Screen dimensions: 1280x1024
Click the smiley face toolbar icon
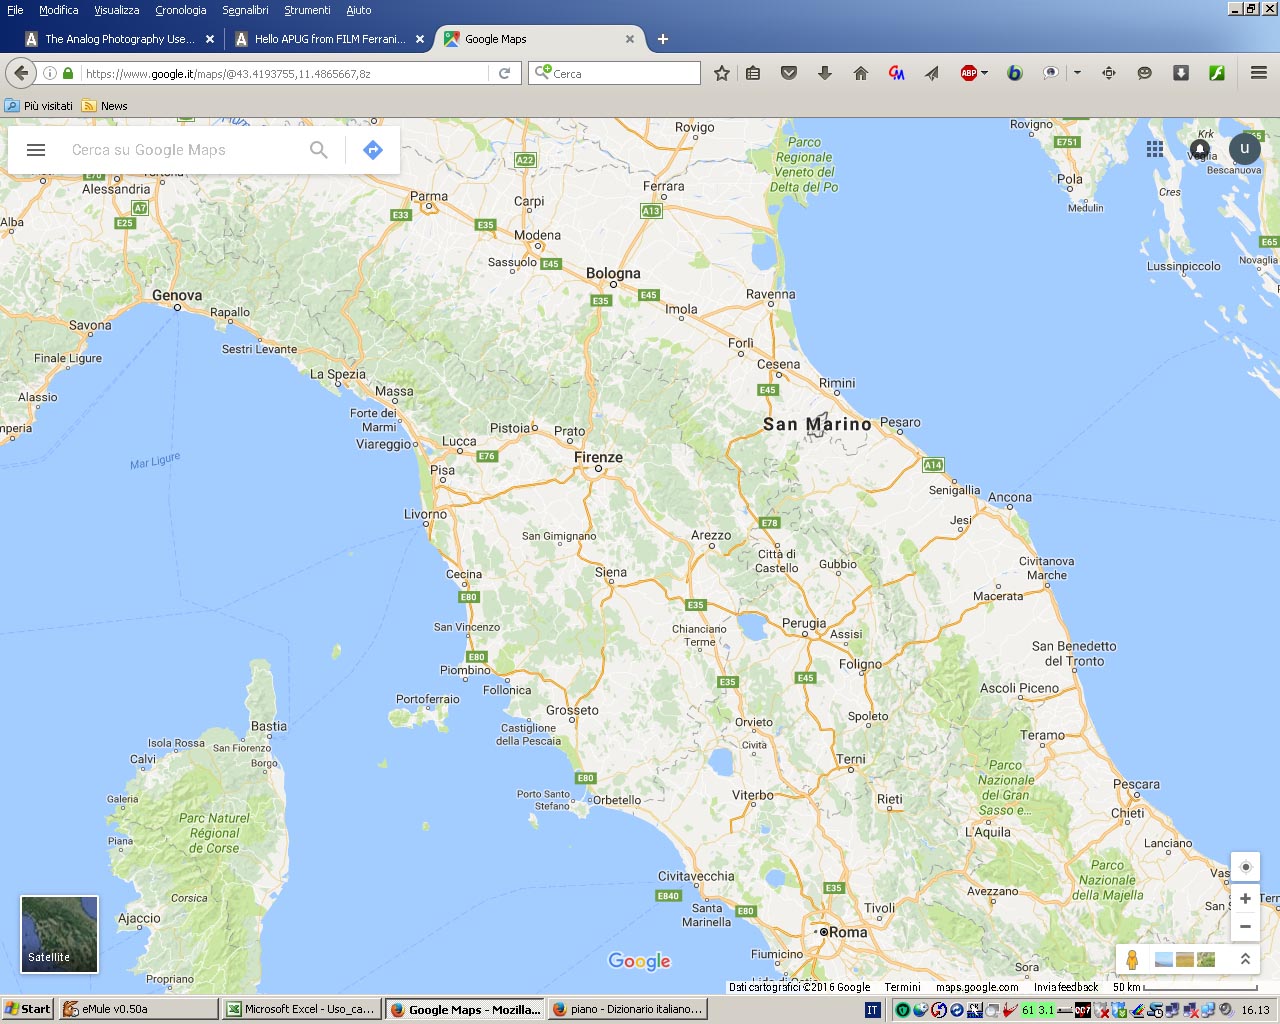pos(1145,73)
